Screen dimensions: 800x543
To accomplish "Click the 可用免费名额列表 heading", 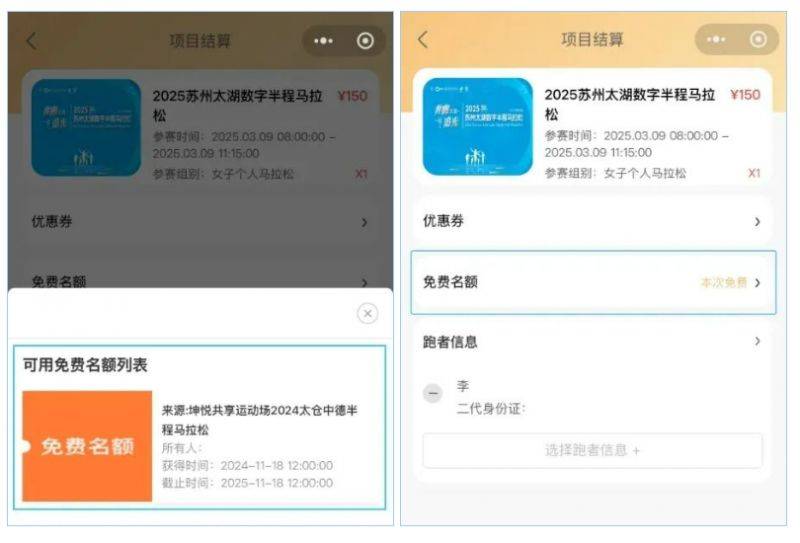I will tap(85, 365).
